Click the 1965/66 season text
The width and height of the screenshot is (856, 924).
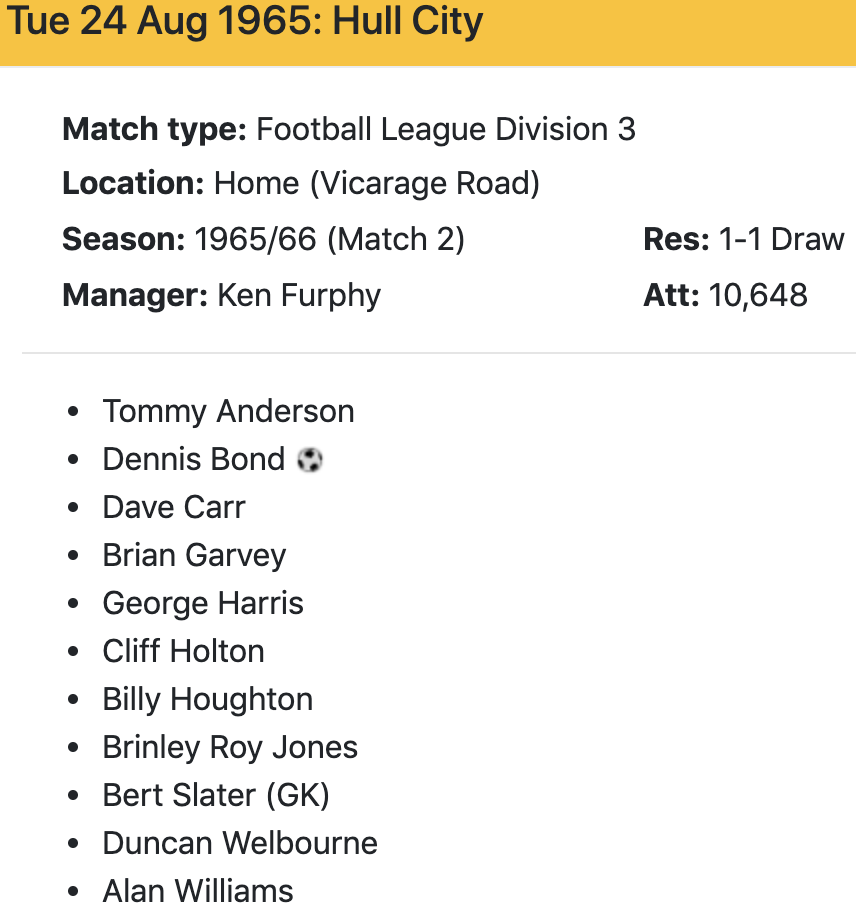click(x=255, y=240)
